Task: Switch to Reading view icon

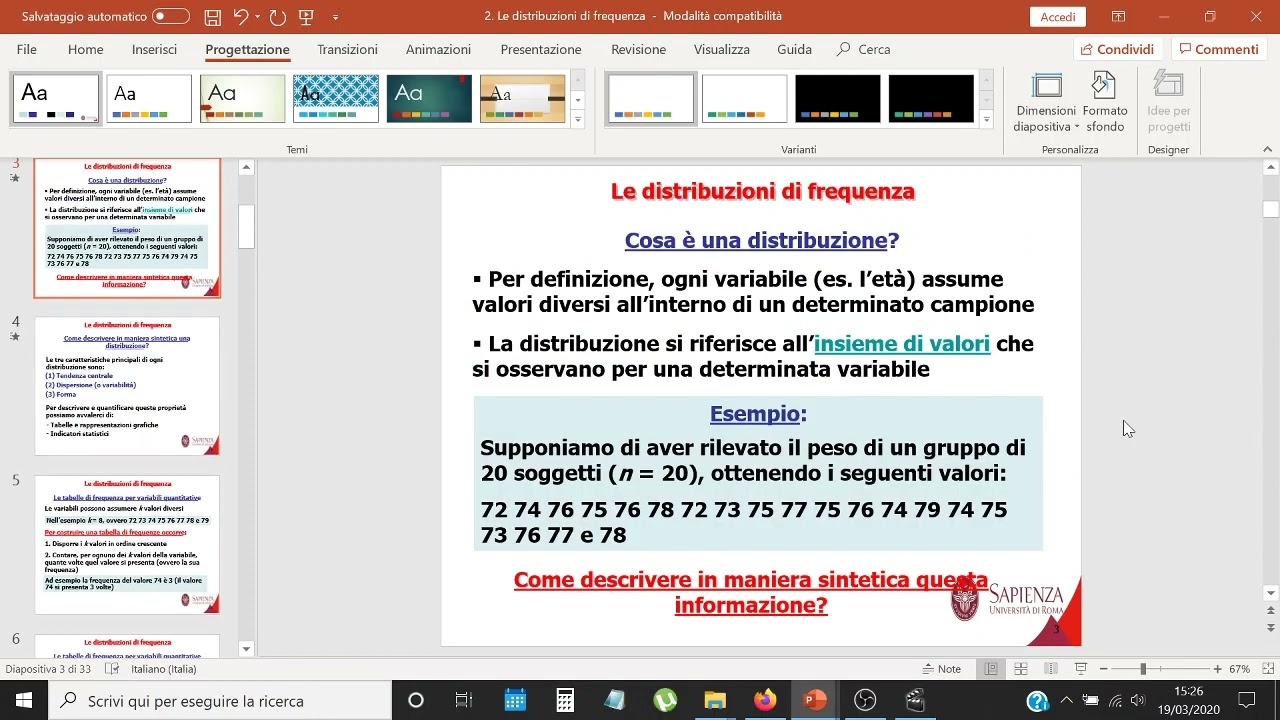Action: [x=1050, y=669]
